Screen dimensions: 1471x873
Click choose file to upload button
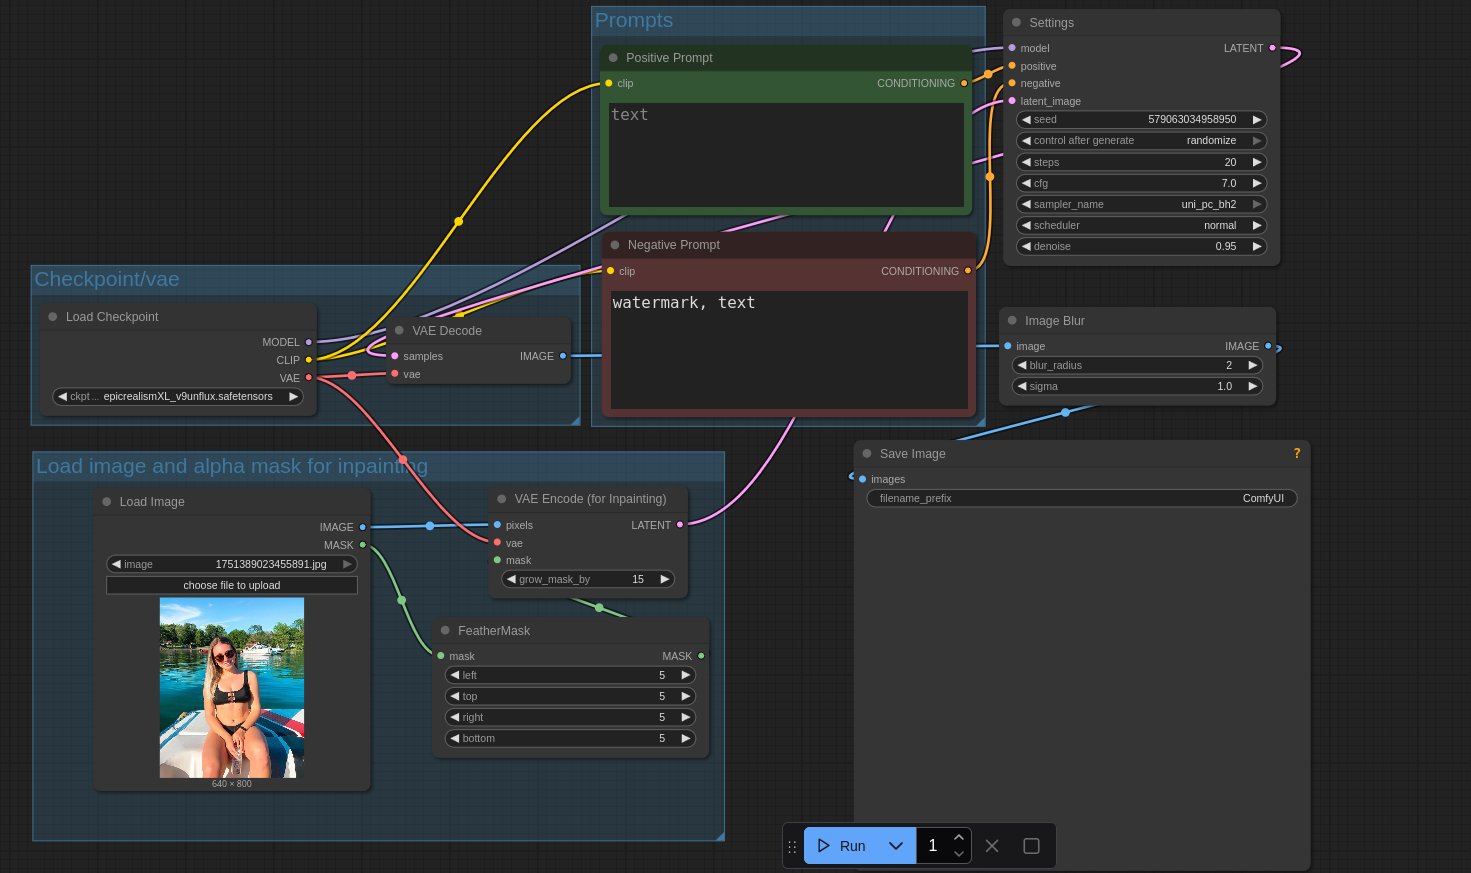232,585
